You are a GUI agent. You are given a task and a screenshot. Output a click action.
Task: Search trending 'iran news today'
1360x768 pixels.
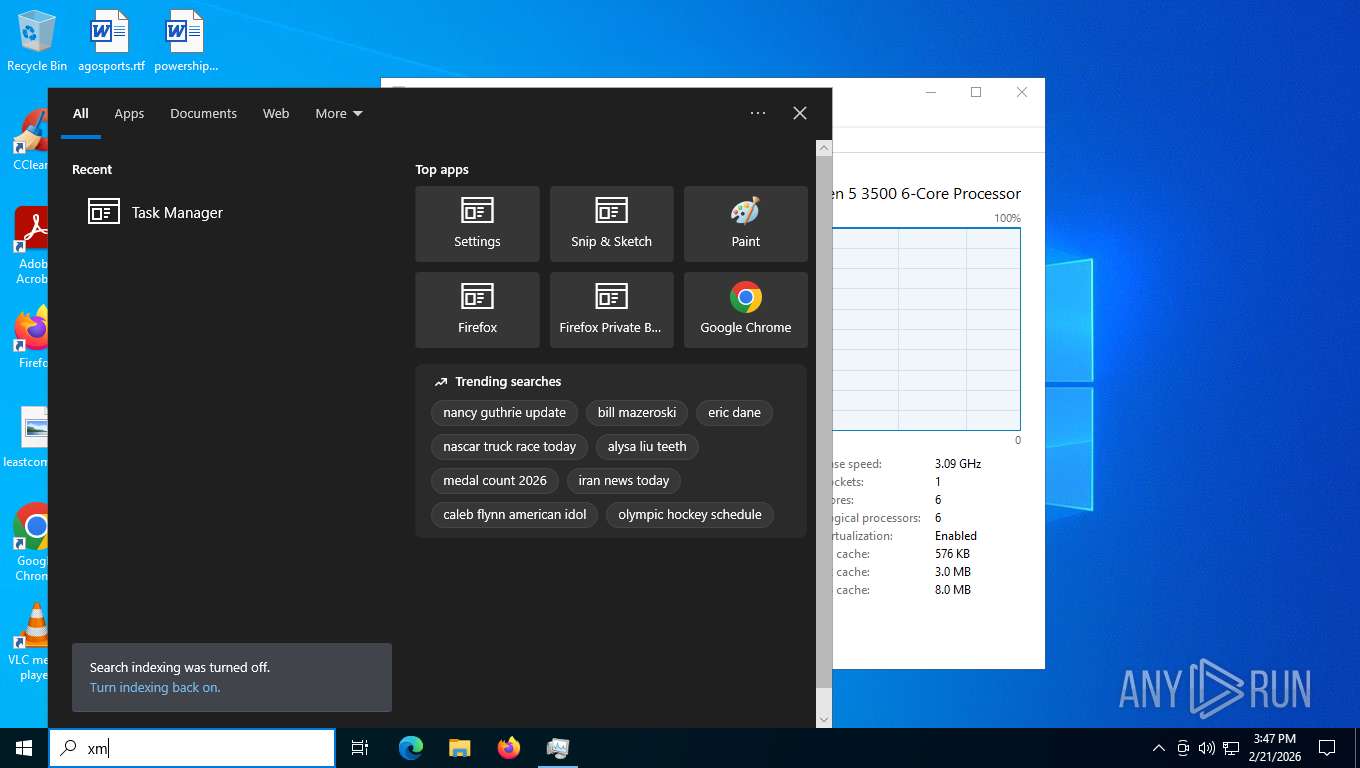(624, 480)
